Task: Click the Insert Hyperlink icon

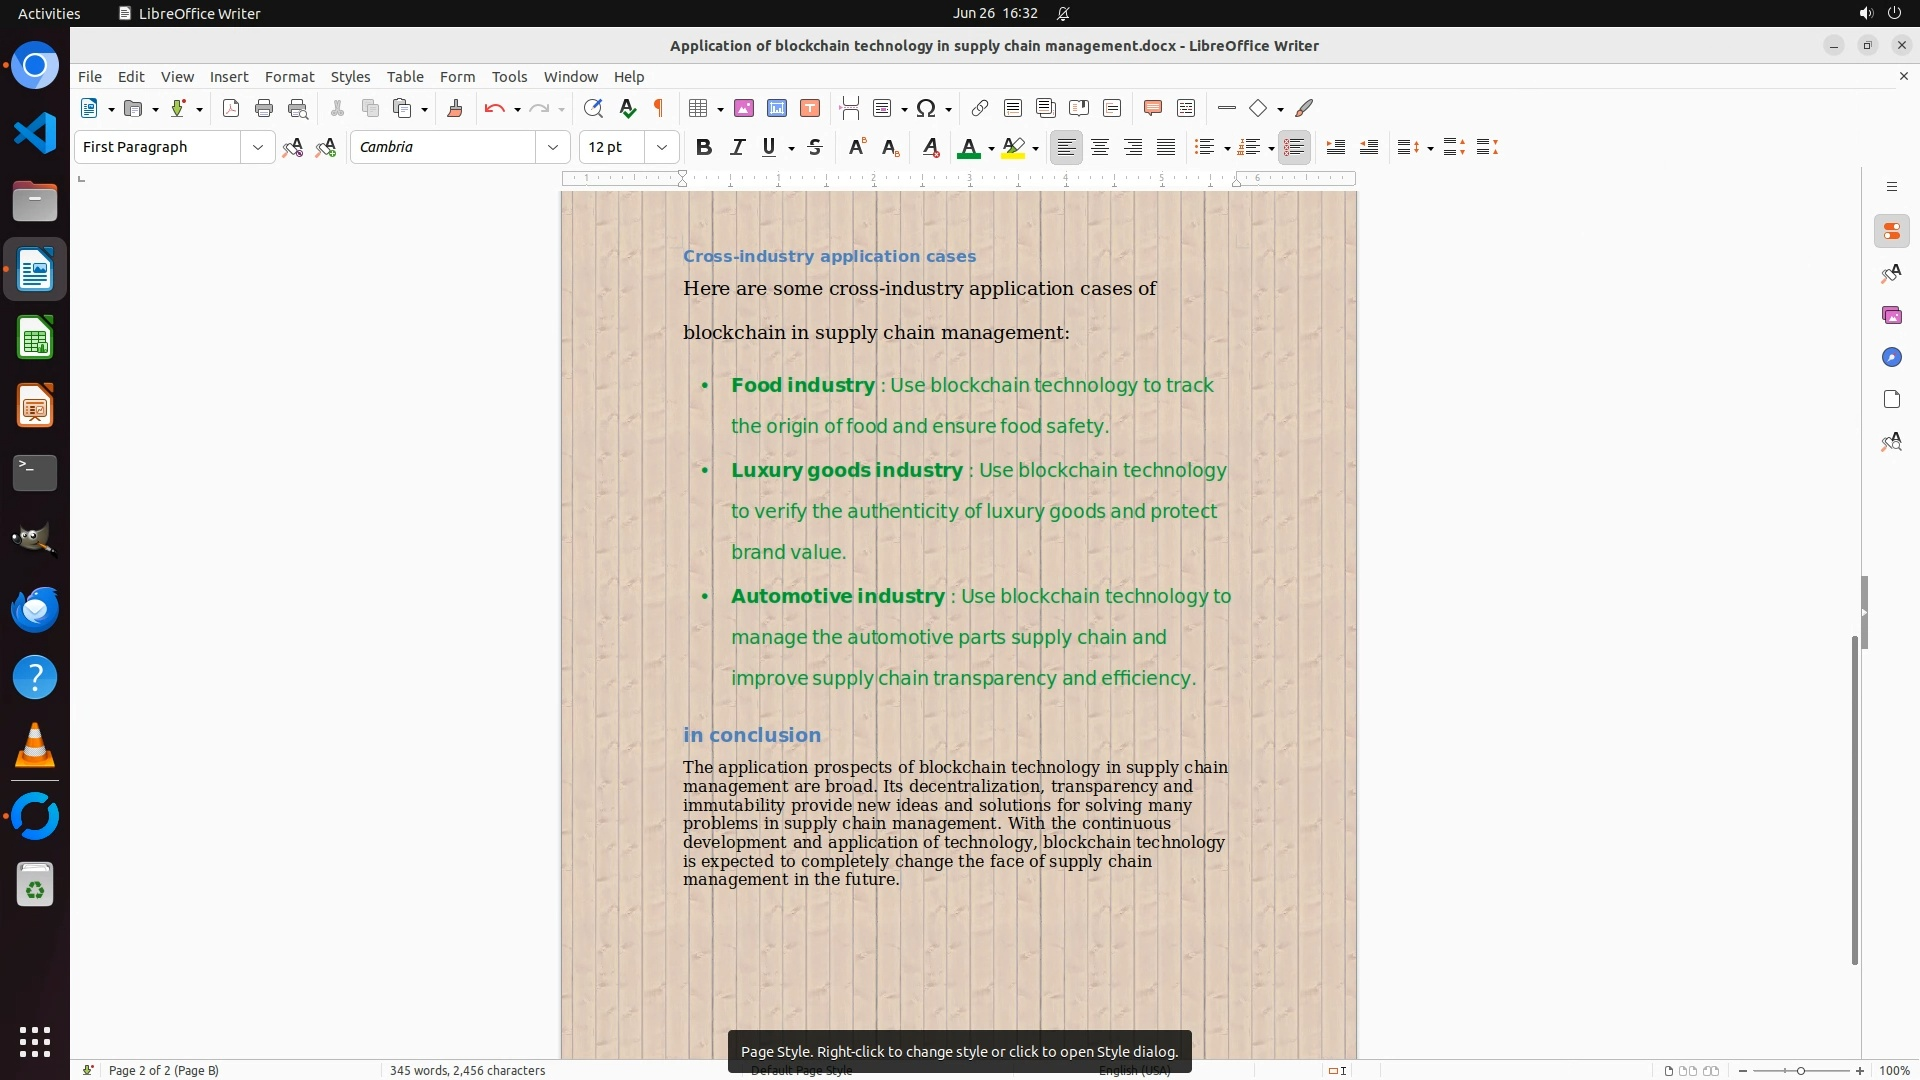Action: 980,109
